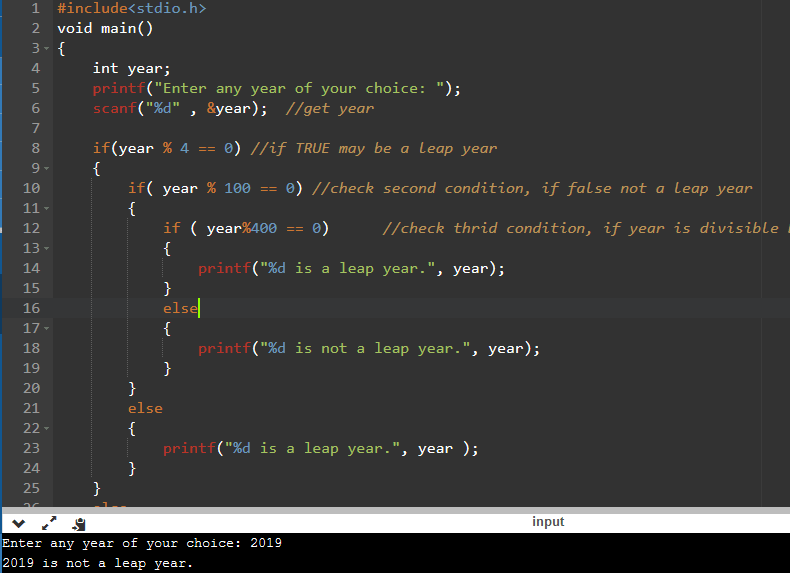Fold the main function at line 3
The height and width of the screenshot is (573, 790).
[46, 48]
